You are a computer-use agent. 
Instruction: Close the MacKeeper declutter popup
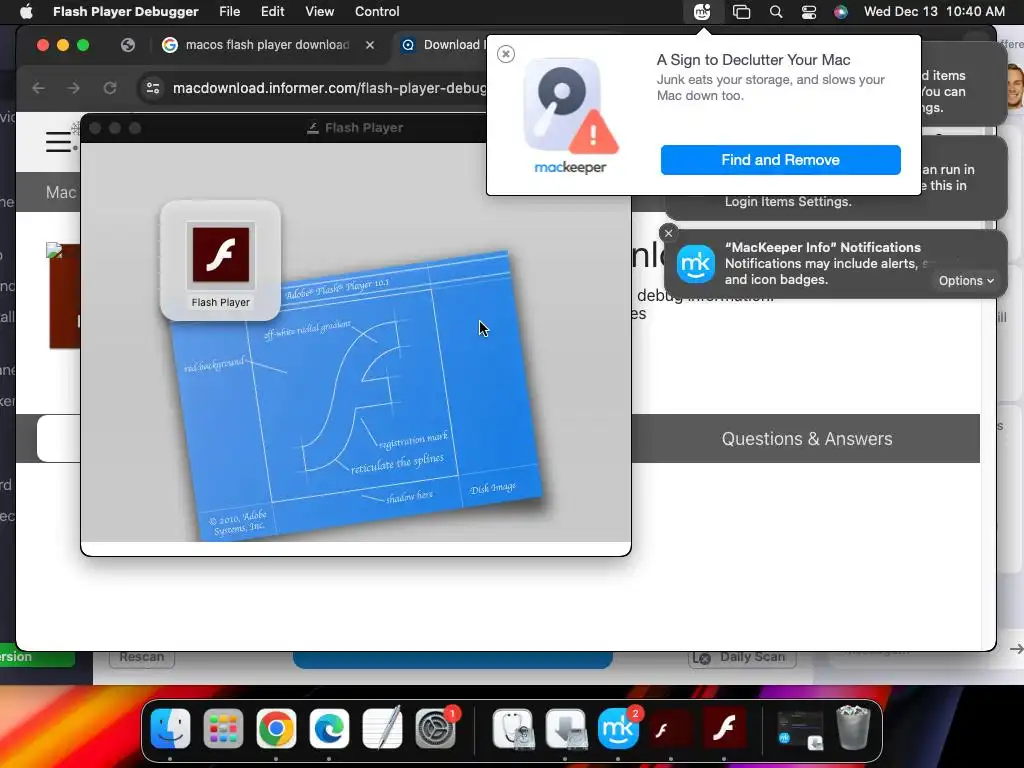point(505,54)
